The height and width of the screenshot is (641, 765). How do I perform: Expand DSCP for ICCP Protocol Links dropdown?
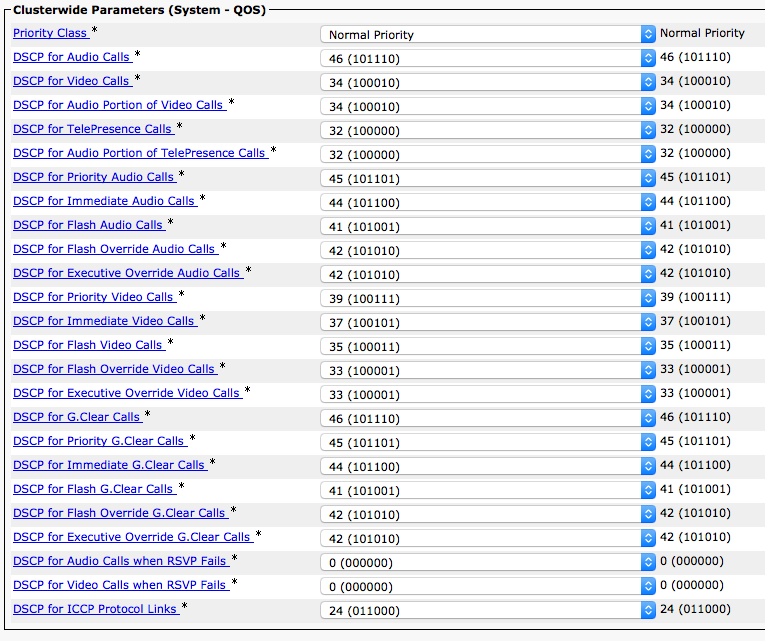pos(488,610)
